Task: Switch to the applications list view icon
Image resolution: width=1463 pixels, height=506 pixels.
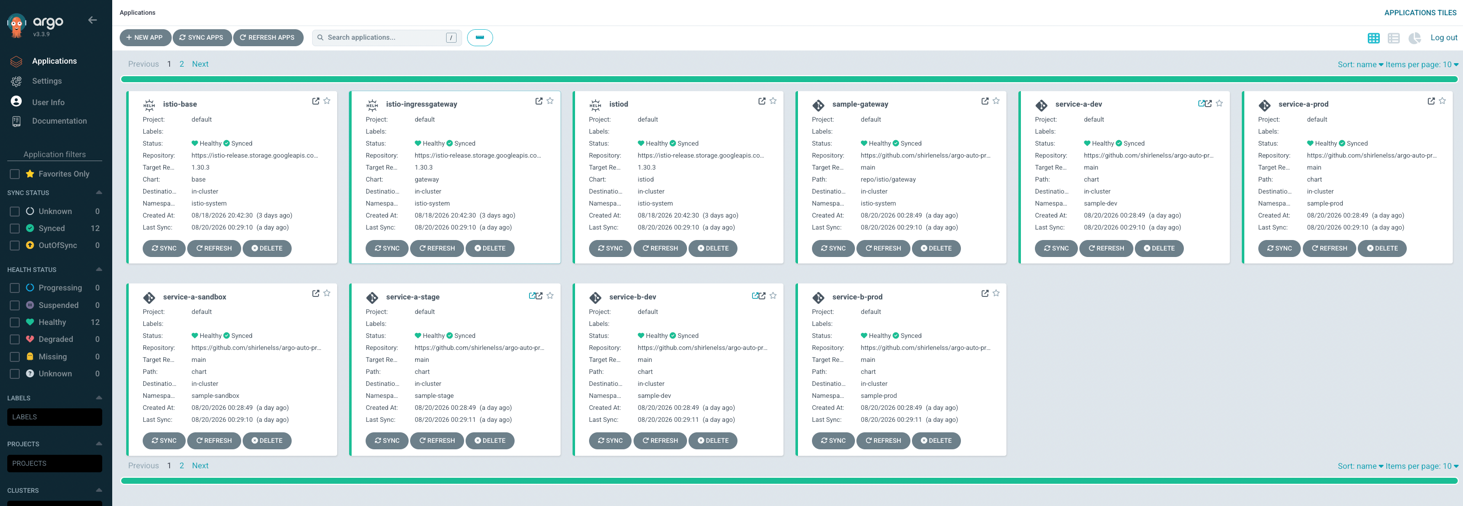Action: [1394, 38]
